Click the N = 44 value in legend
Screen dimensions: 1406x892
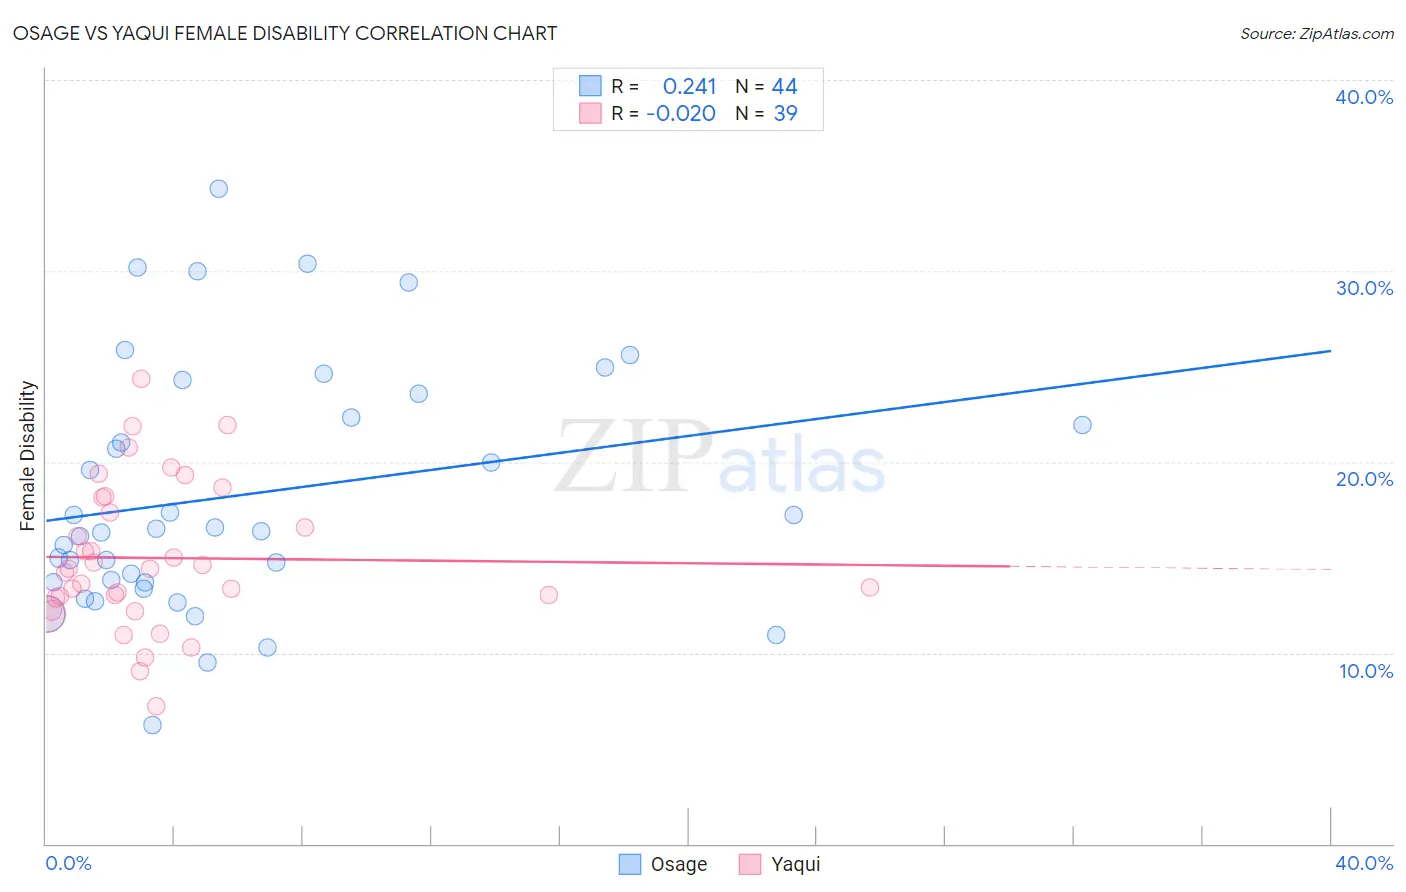pyautogui.click(x=766, y=86)
